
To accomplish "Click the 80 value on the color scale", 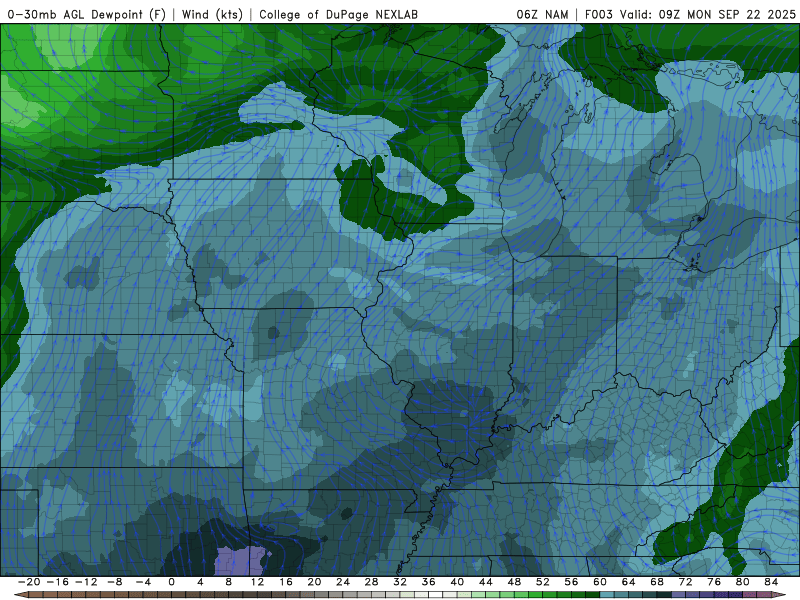I will [743, 582].
